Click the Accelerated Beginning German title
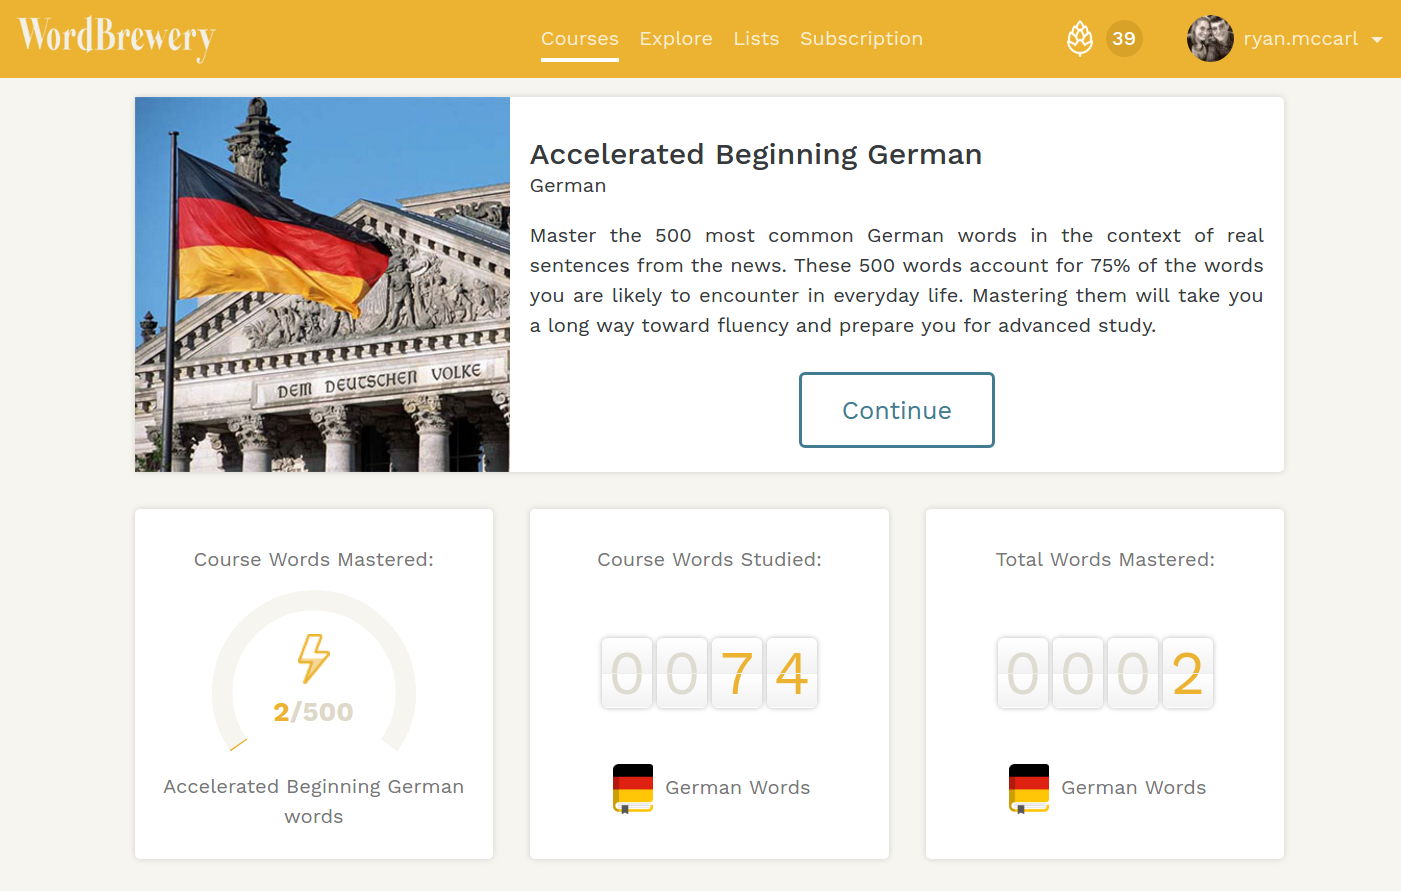 [756, 154]
